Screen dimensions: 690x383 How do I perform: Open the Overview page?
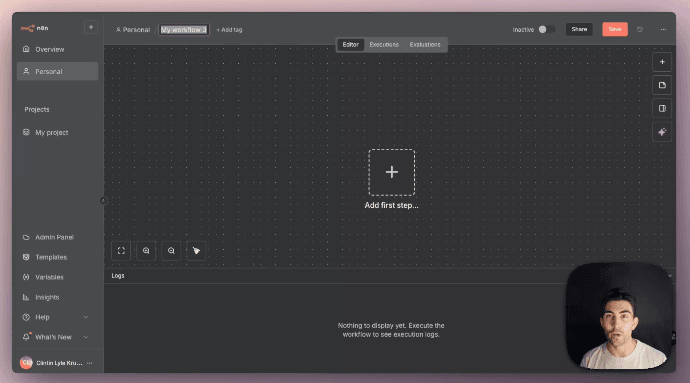pyautogui.click(x=57, y=49)
